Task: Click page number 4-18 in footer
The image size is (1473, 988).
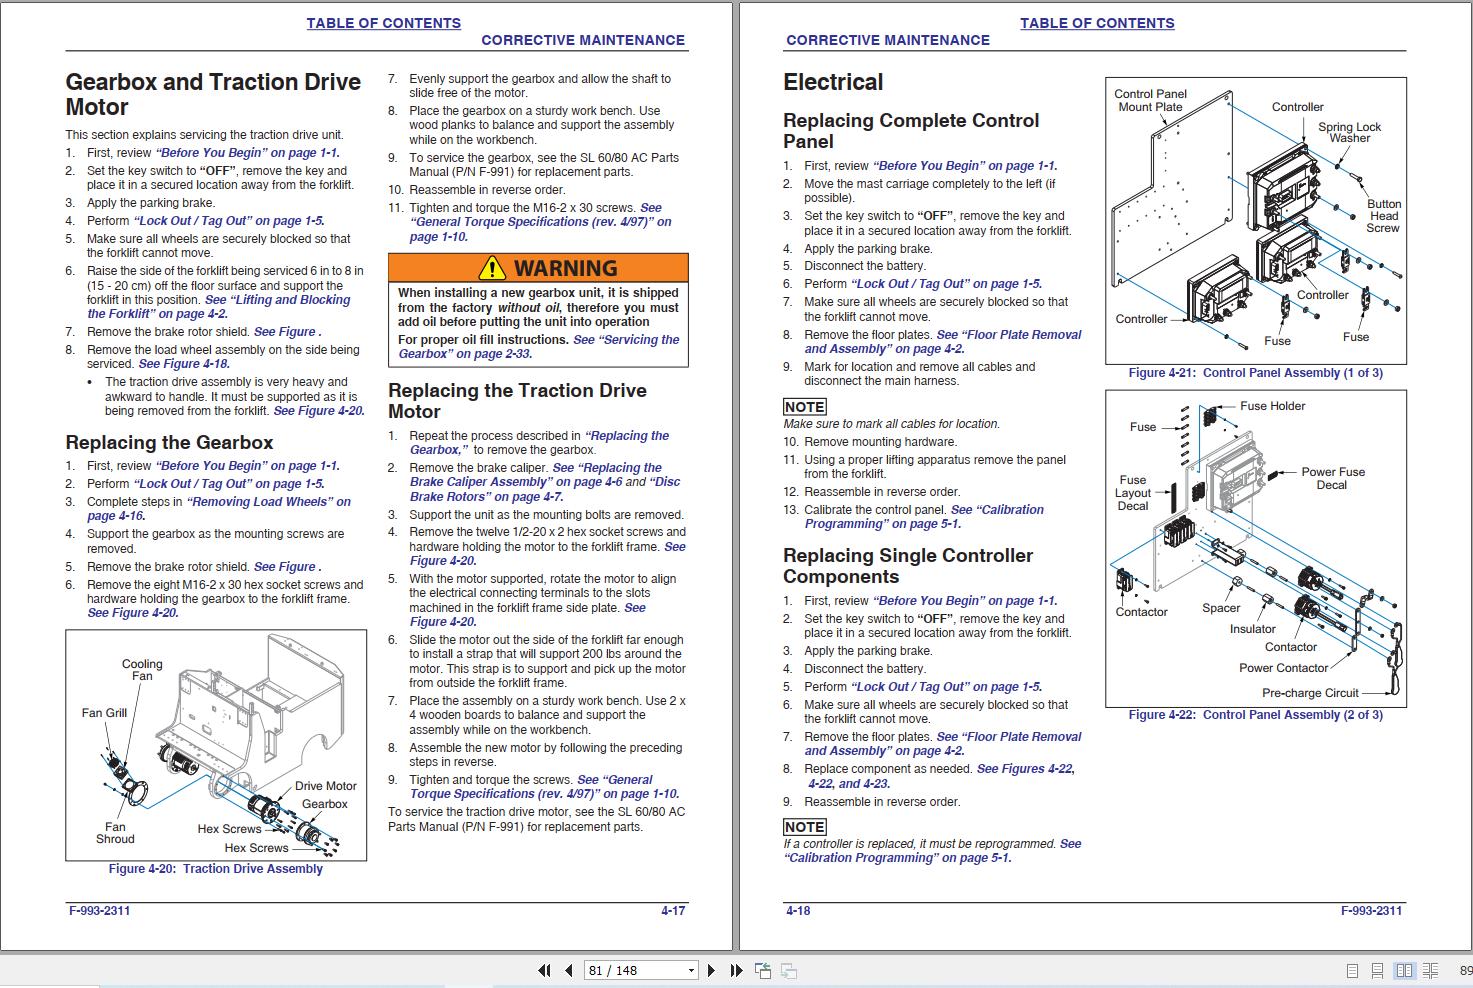Action: [x=798, y=911]
